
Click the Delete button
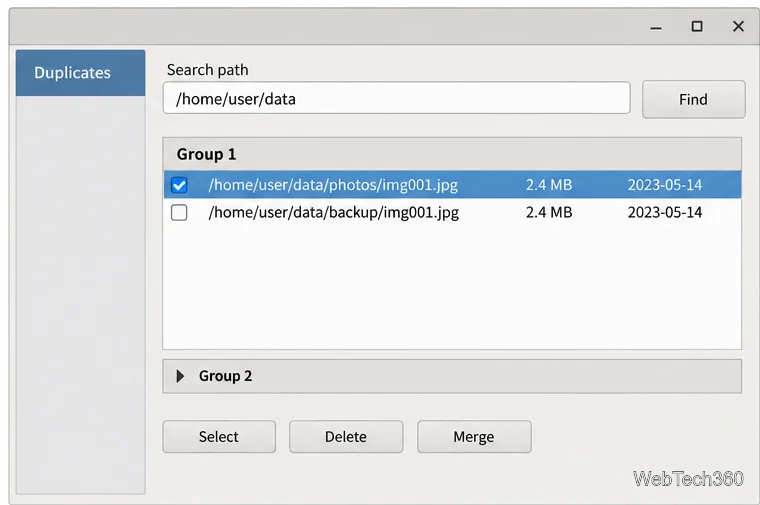(346, 437)
